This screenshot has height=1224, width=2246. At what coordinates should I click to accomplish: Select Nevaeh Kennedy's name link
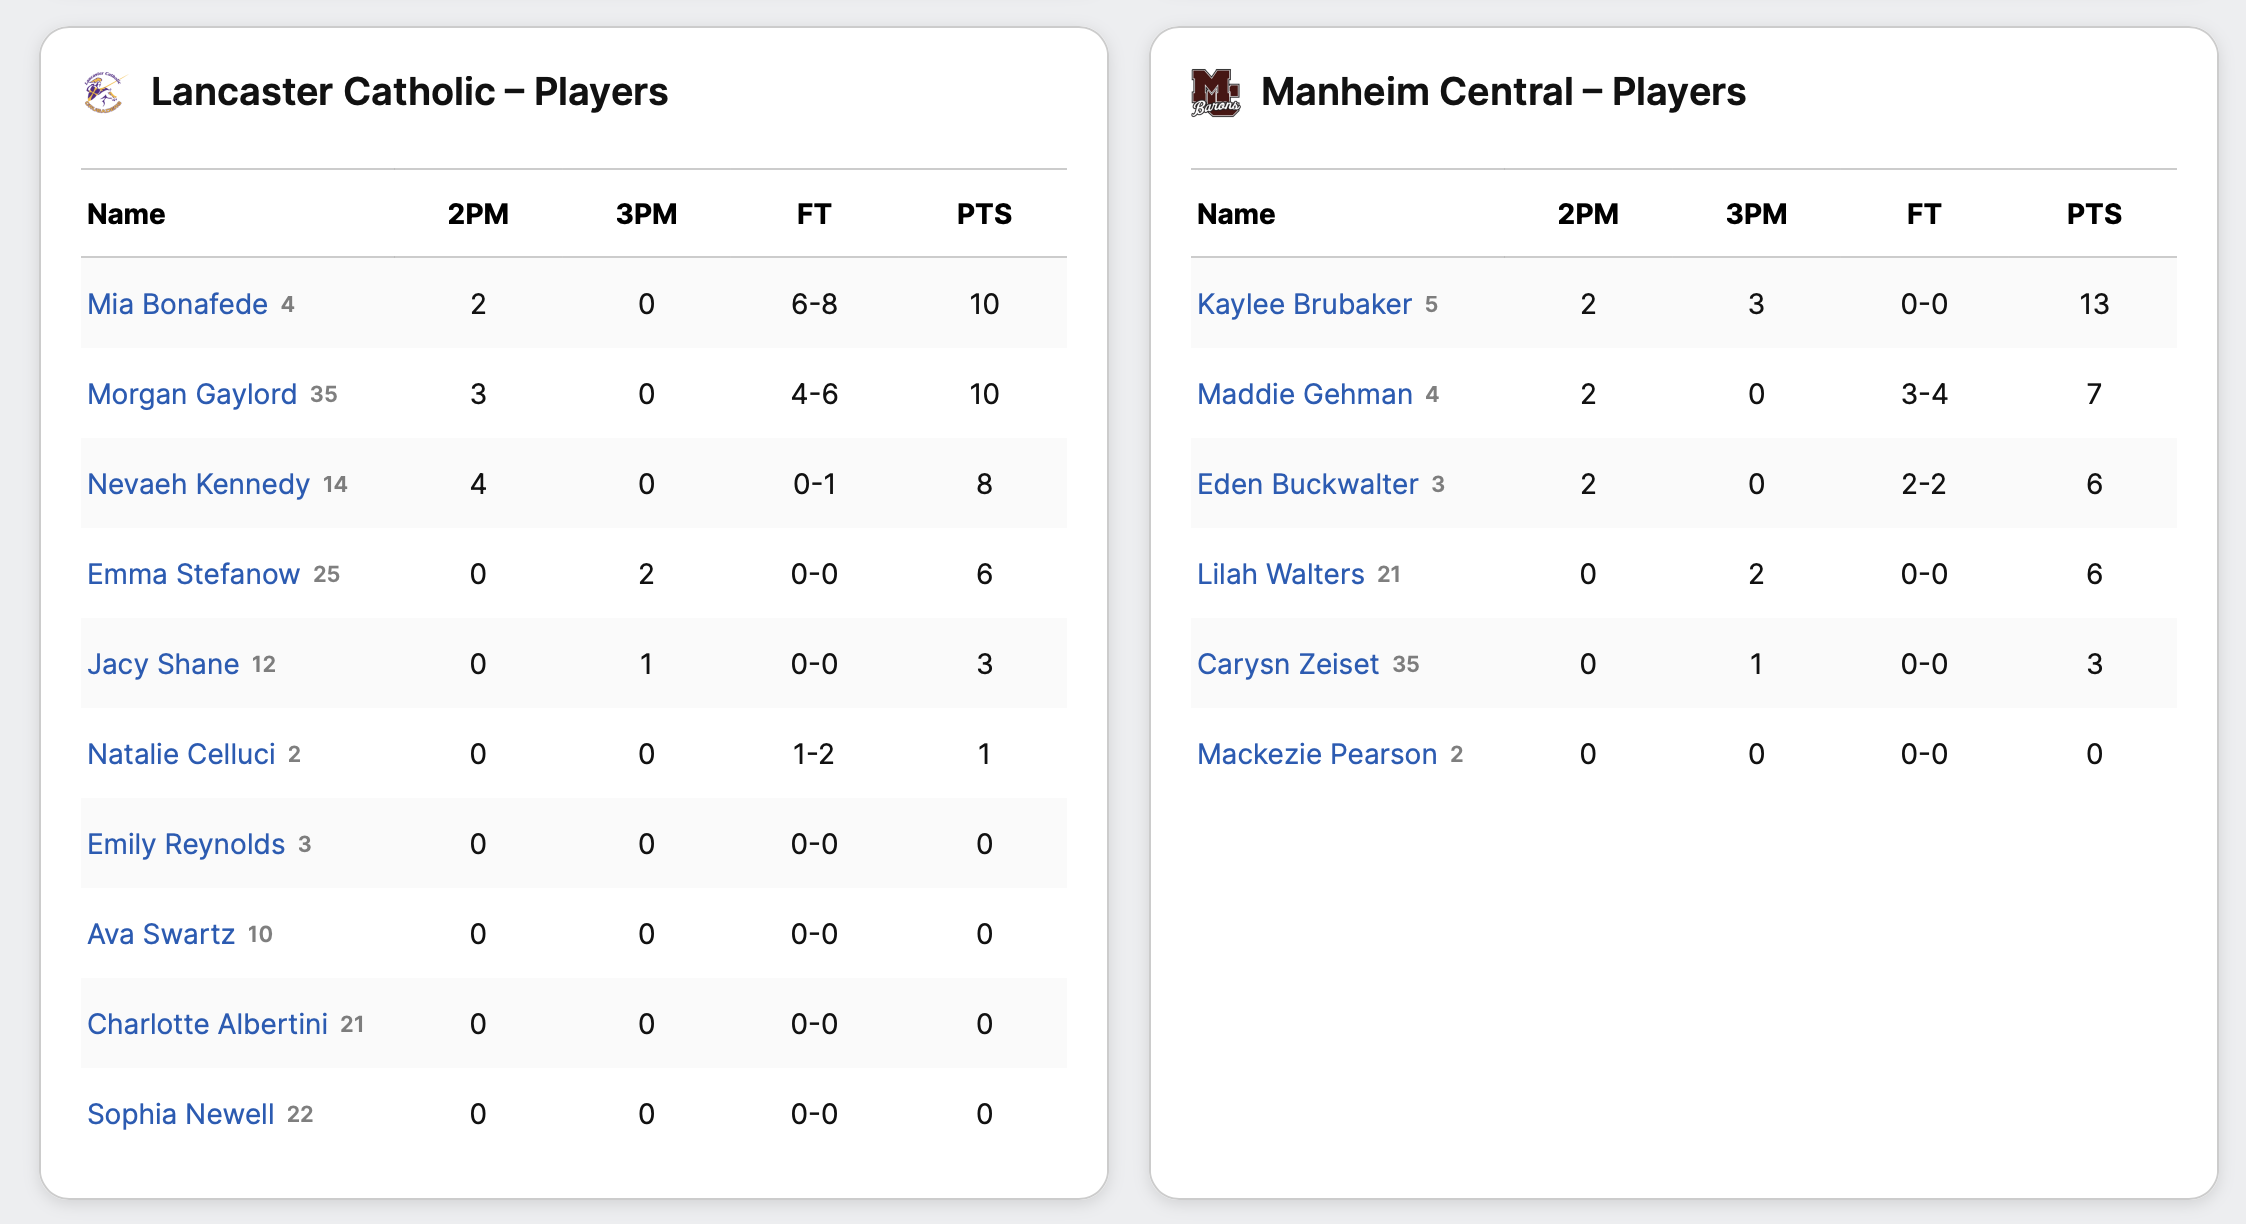click(x=198, y=484)
